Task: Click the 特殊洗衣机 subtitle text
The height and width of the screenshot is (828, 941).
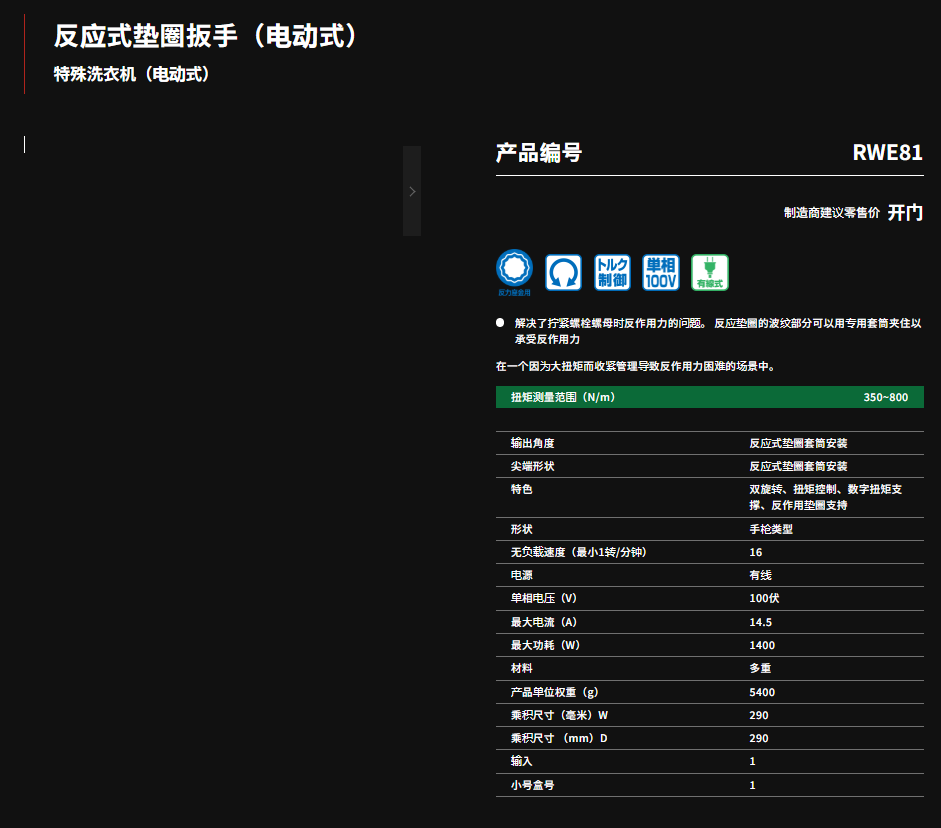Action: pos(132,75)
